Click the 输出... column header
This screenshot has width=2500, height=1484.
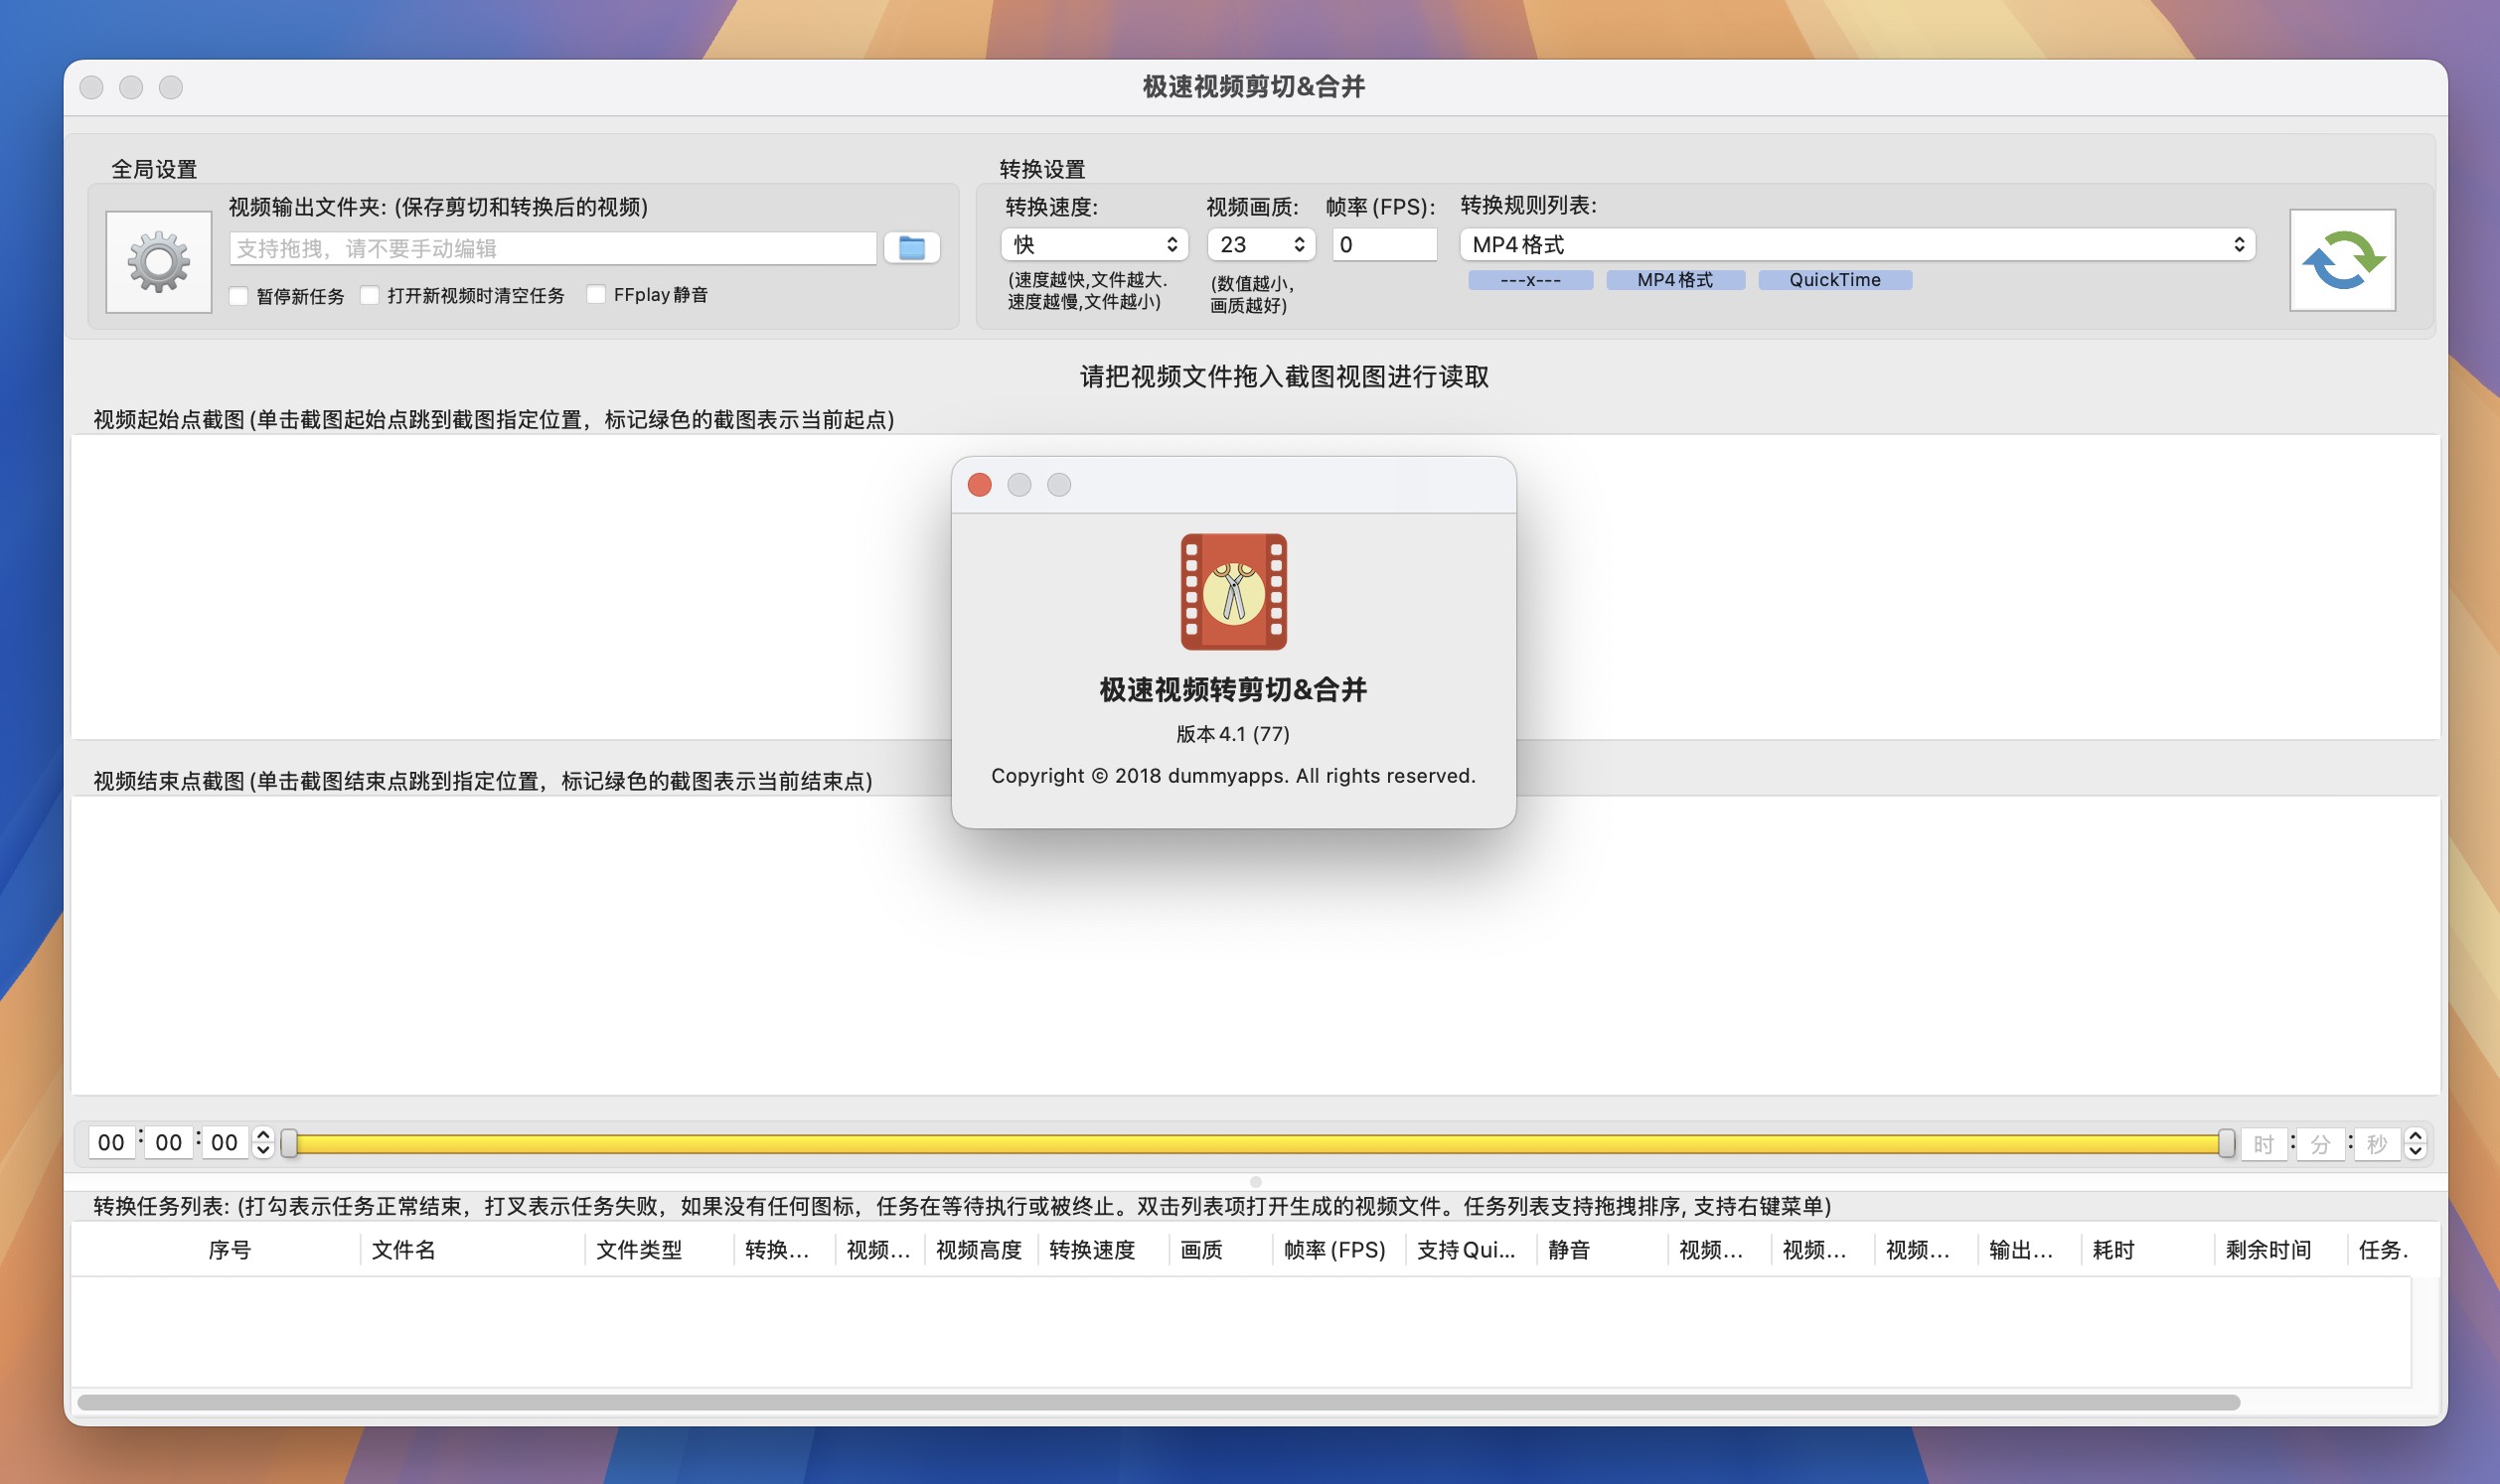(2029, 1250)
